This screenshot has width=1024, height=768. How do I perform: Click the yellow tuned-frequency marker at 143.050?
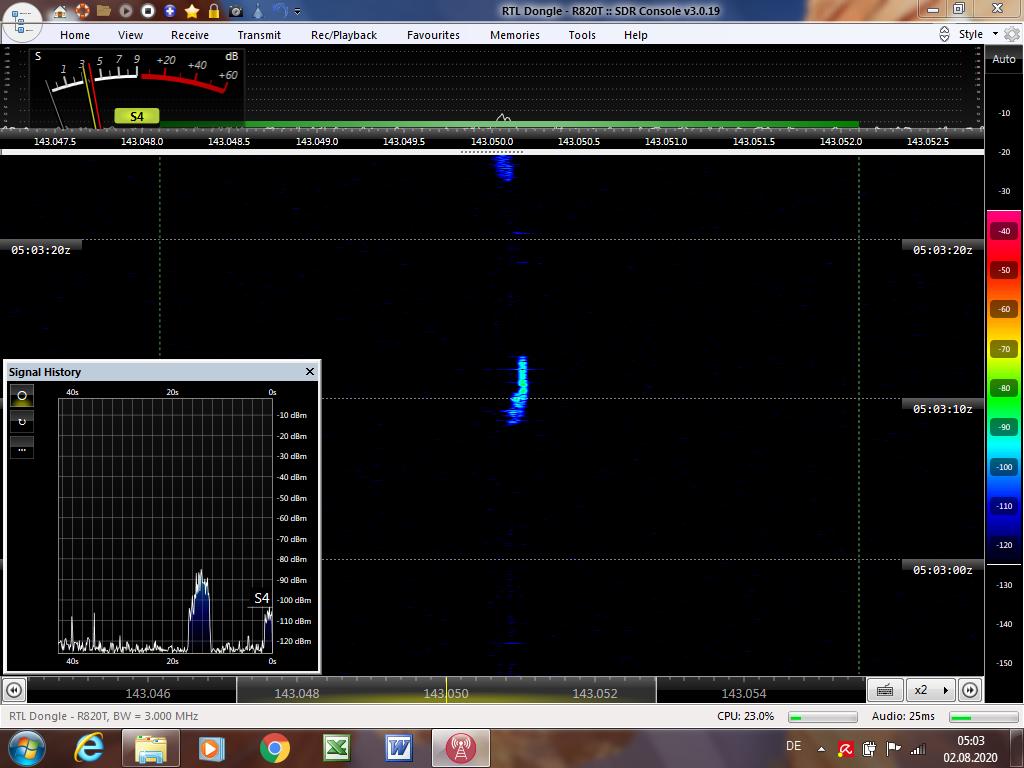pyautogui.click(x=446, y=690)
